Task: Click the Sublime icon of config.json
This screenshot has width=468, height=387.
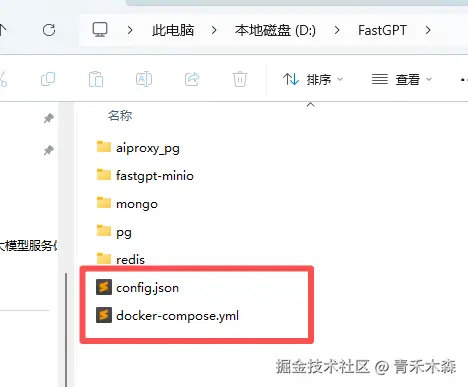Action: (104, 287)
